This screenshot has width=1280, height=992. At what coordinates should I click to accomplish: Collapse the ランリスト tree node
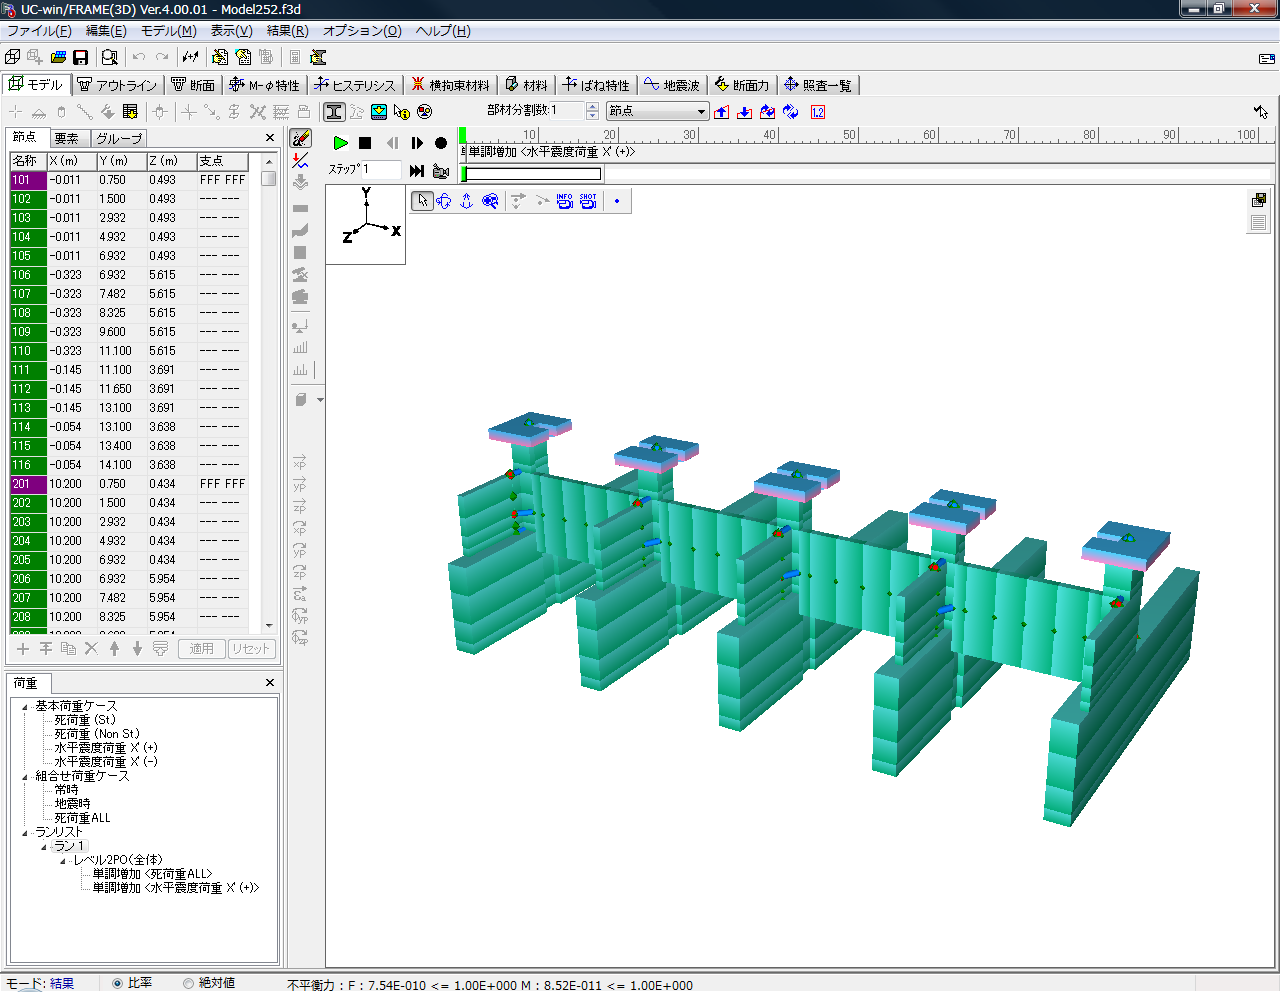coord(25,832)
